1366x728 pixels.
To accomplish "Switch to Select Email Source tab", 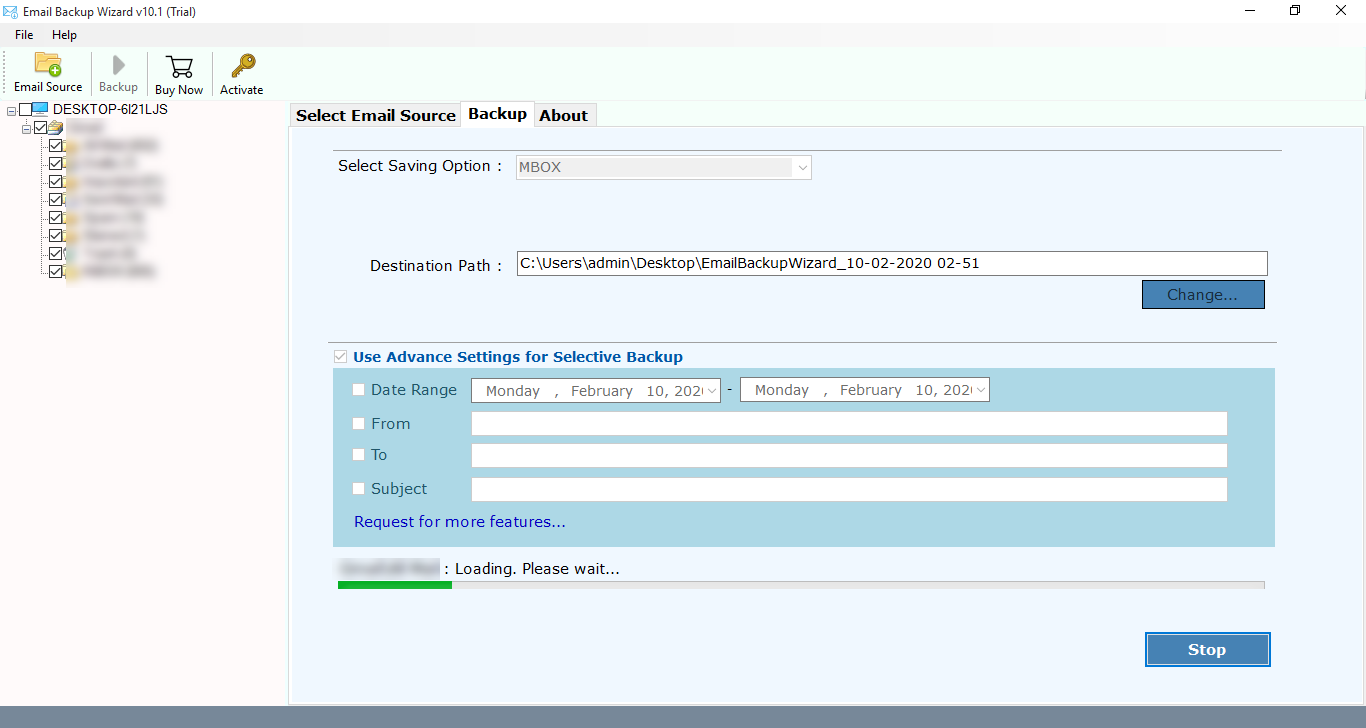I will [376, 115].
